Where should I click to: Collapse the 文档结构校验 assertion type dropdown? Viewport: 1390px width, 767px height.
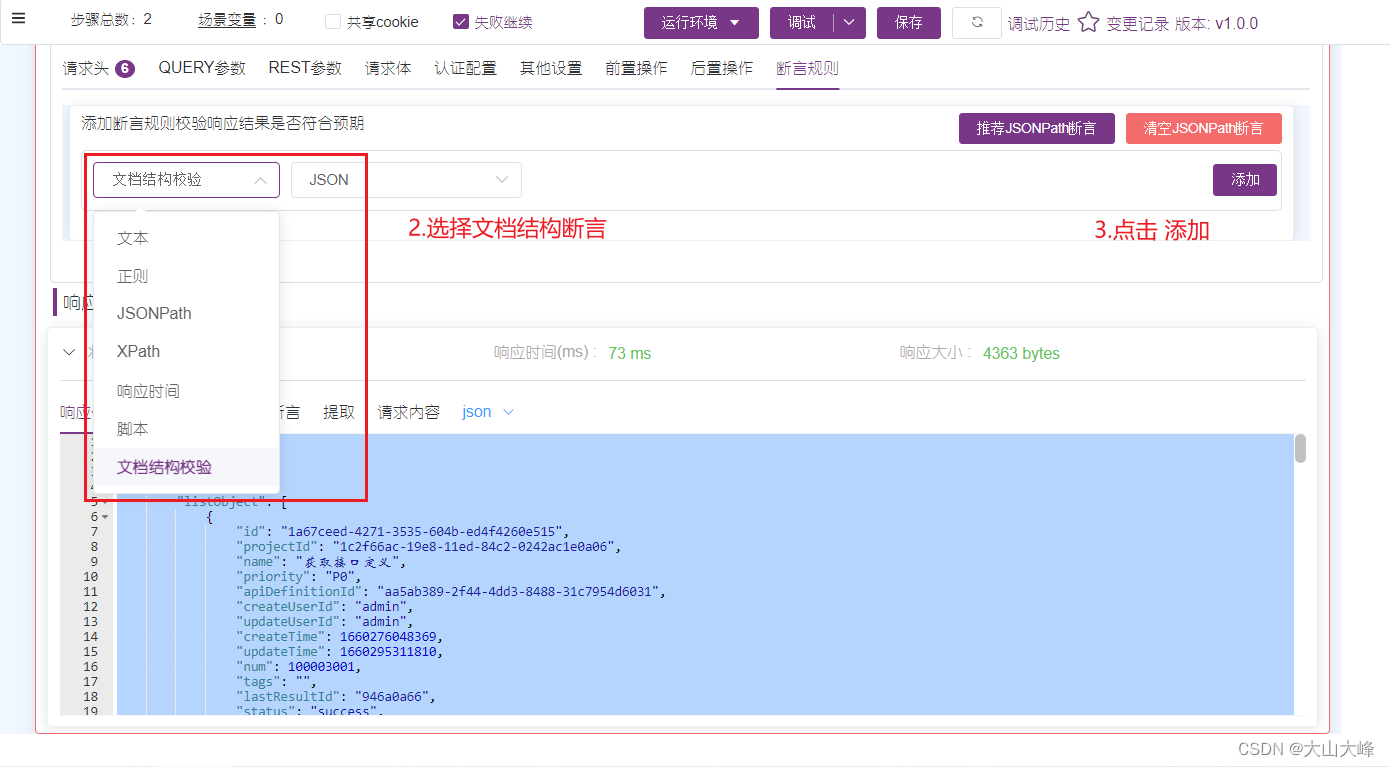[x=186, y=180]
